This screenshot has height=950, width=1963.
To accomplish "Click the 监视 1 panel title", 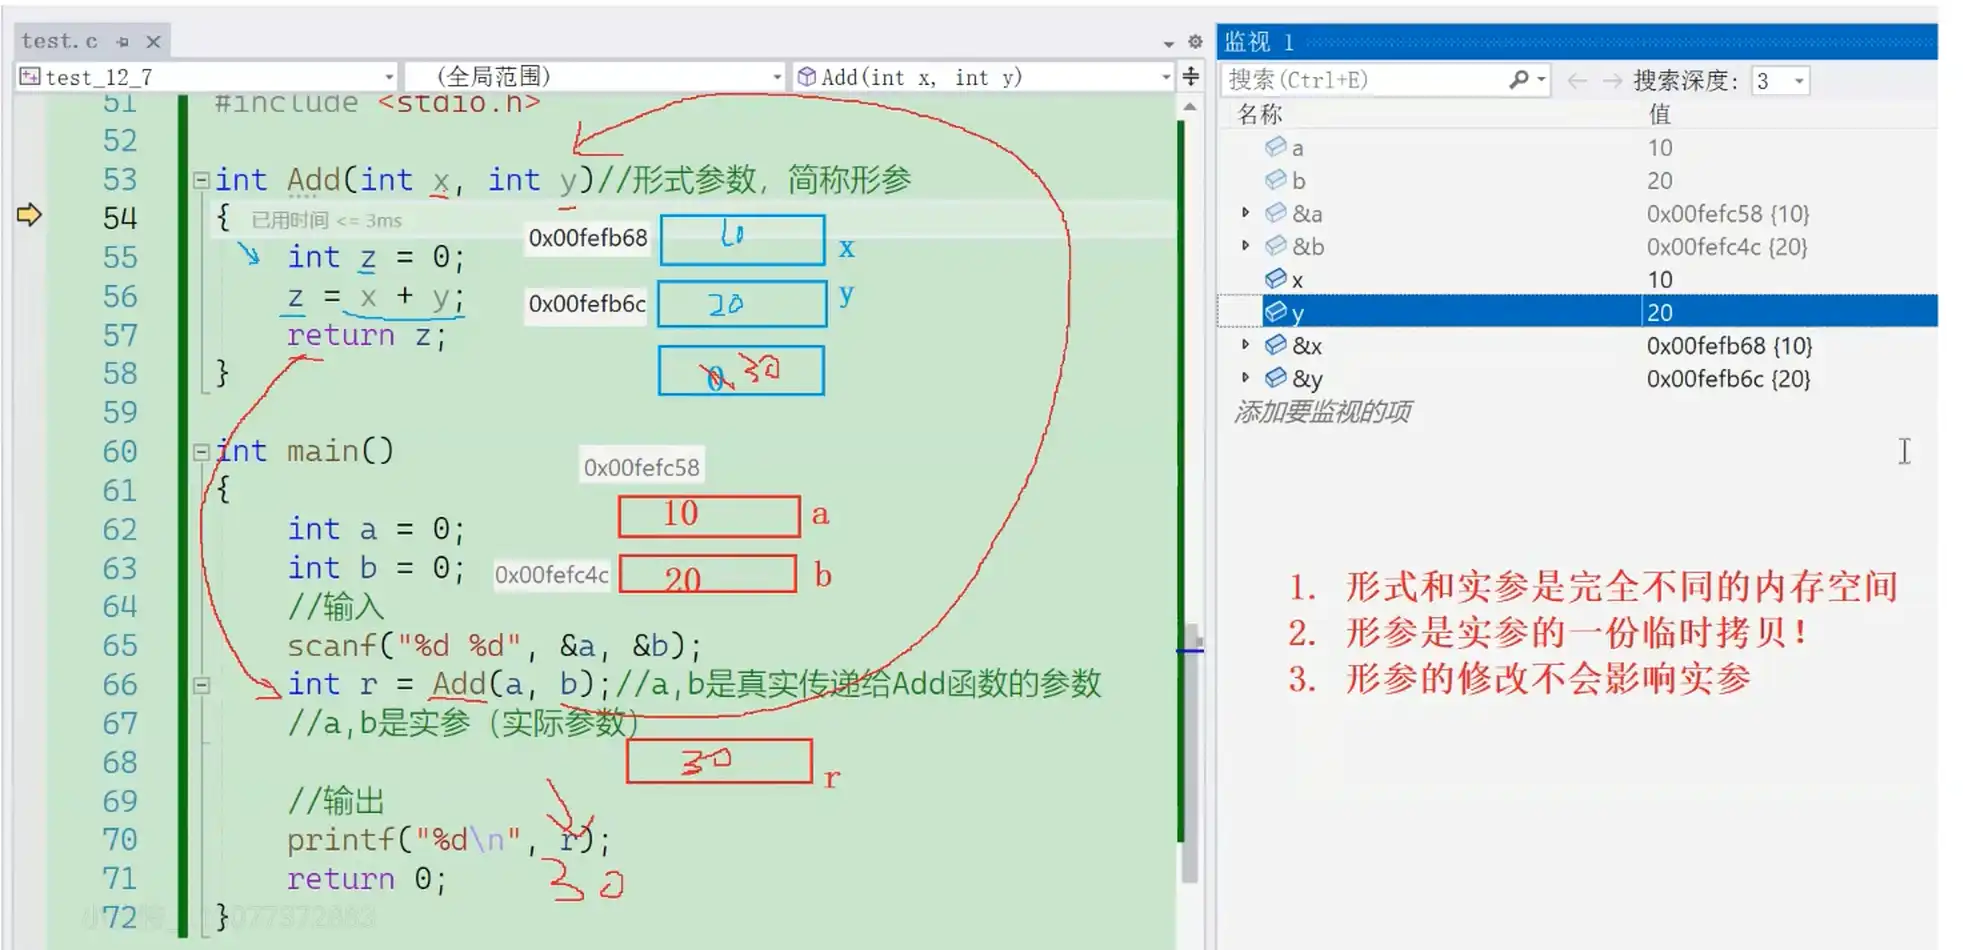I will click(x=1259, y=42).
